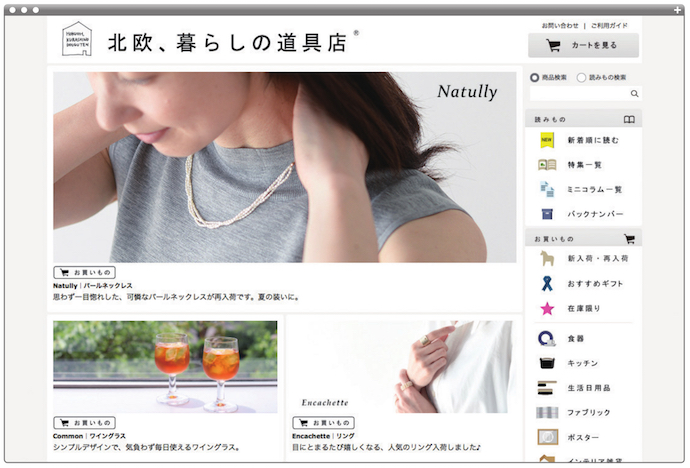
Task: Click the magnifier search icon
Action: pyautogui.click(x=634, y=93)
